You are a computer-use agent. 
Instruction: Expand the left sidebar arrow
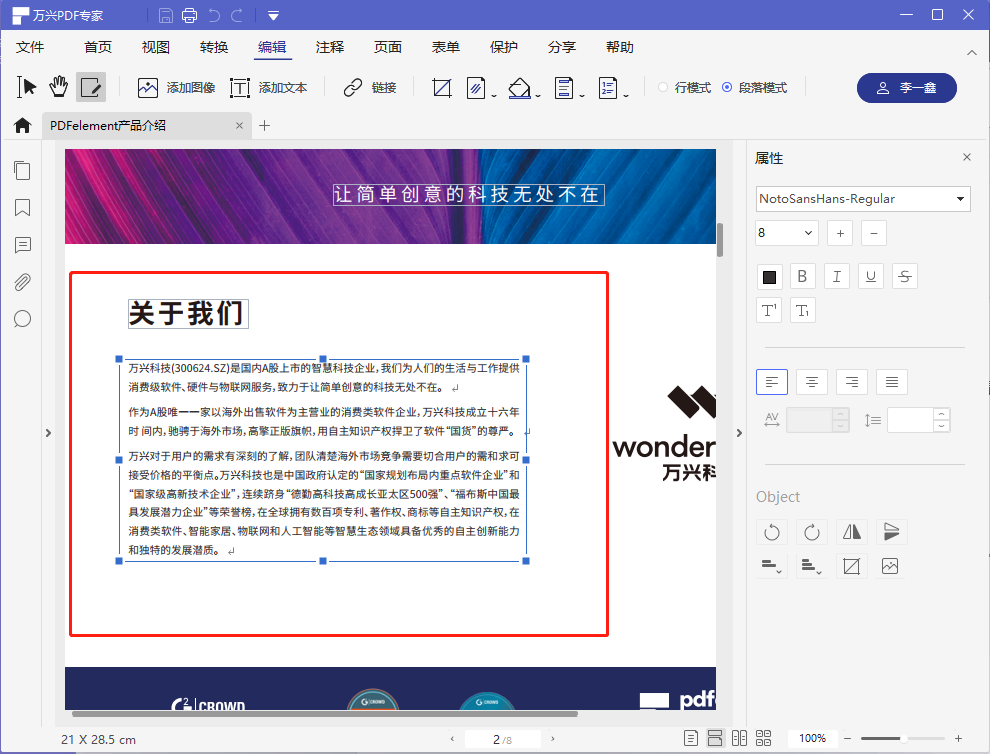coord(48,433)
